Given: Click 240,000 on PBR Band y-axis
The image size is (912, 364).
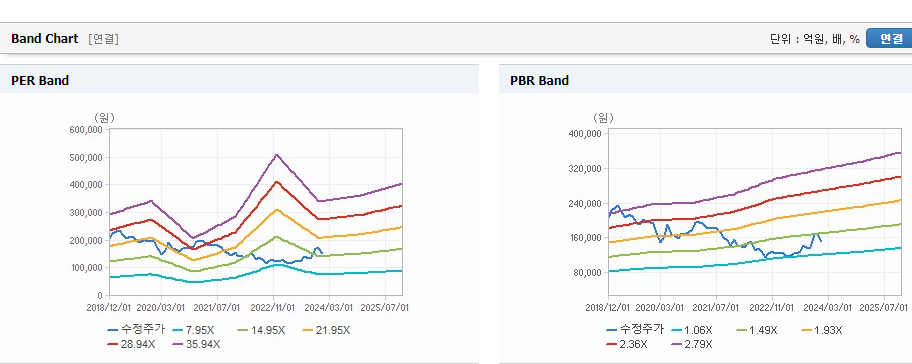Looking at the screenshot, I should coord(586,204).
